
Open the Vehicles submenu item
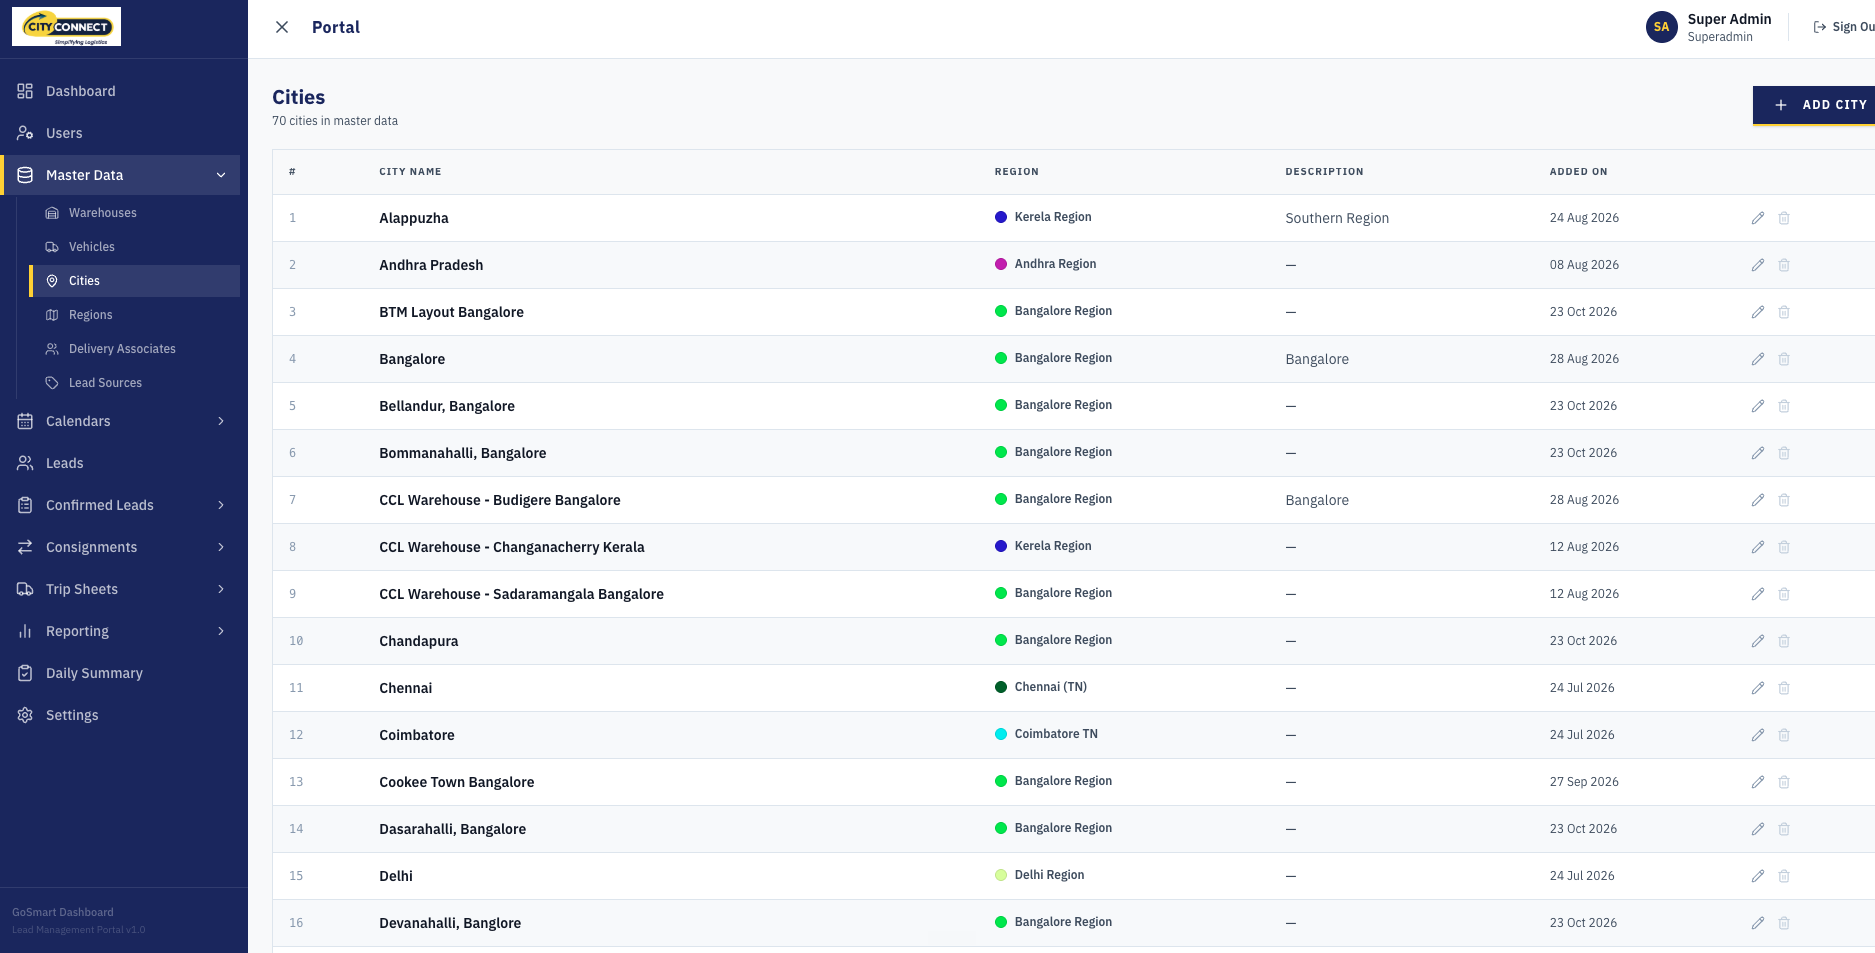click(135, 247)
